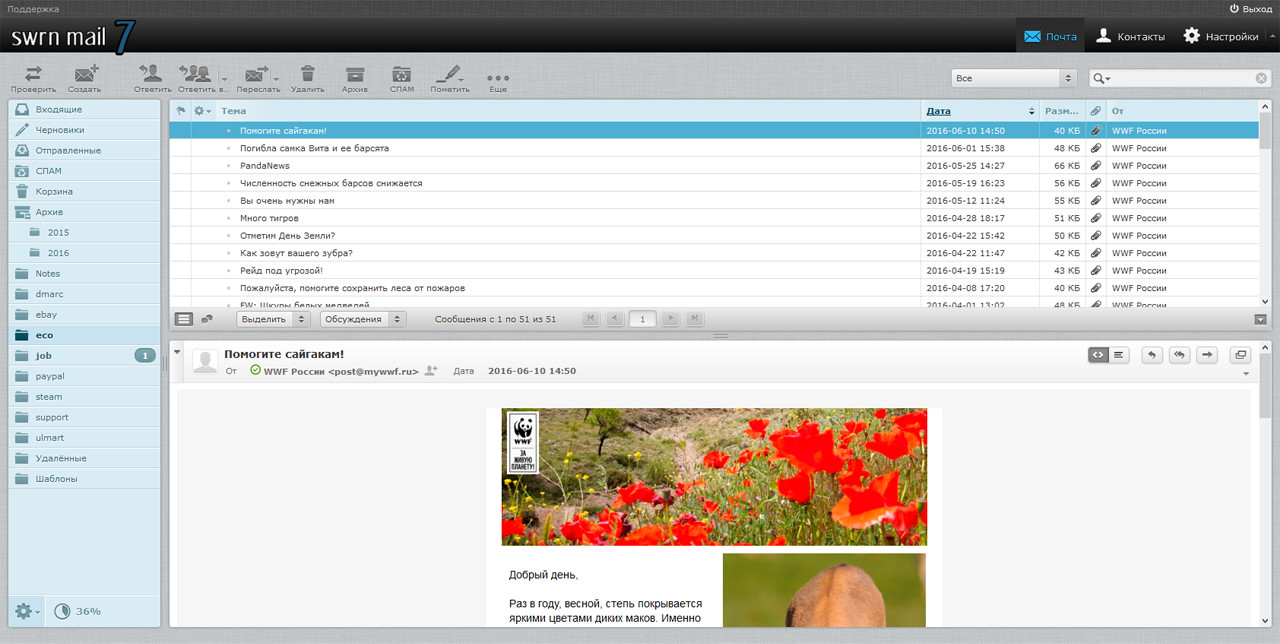Open list options gear in message header

point(201,111)
